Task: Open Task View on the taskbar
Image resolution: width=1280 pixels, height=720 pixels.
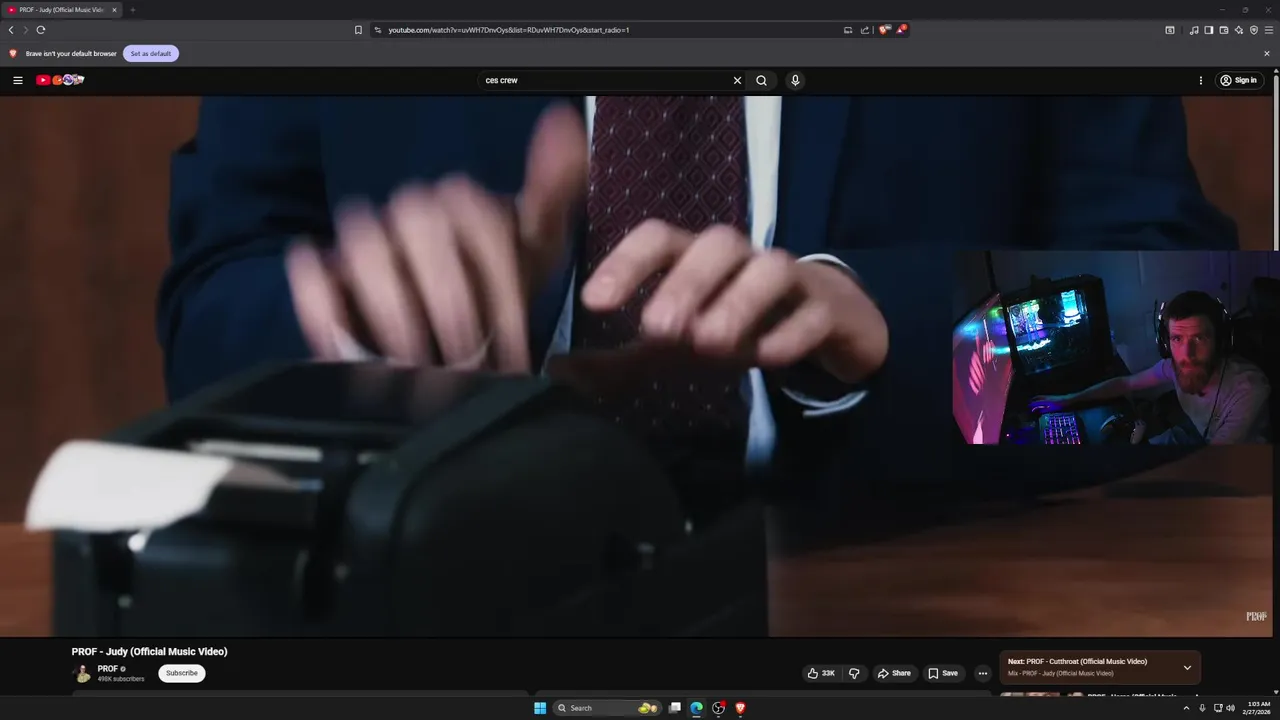Action: (x=675, y=708)
